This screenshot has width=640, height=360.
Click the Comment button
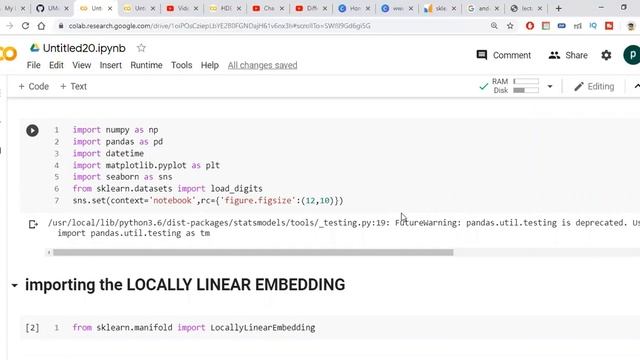click(x=504, y=55)
